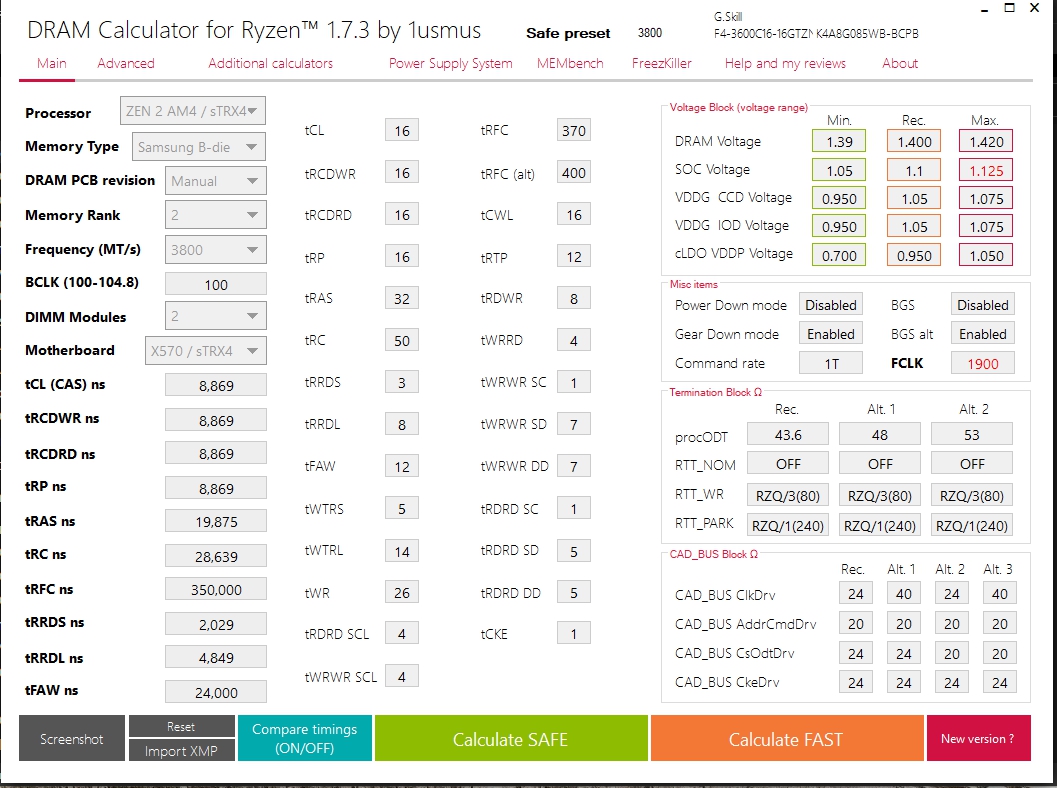
Task: Switch to the Main tab
Action: 51,63
